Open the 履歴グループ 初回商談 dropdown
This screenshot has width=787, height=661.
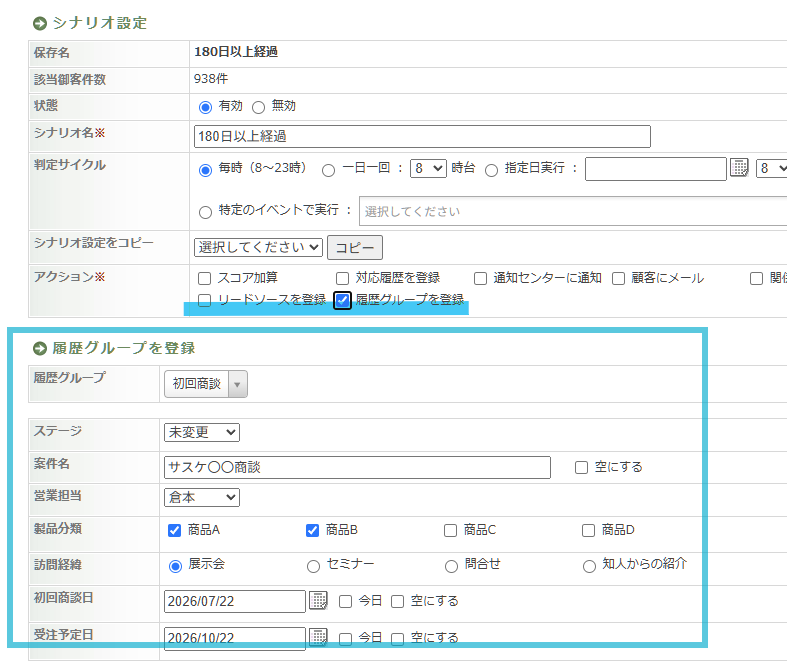coord(206,384)
